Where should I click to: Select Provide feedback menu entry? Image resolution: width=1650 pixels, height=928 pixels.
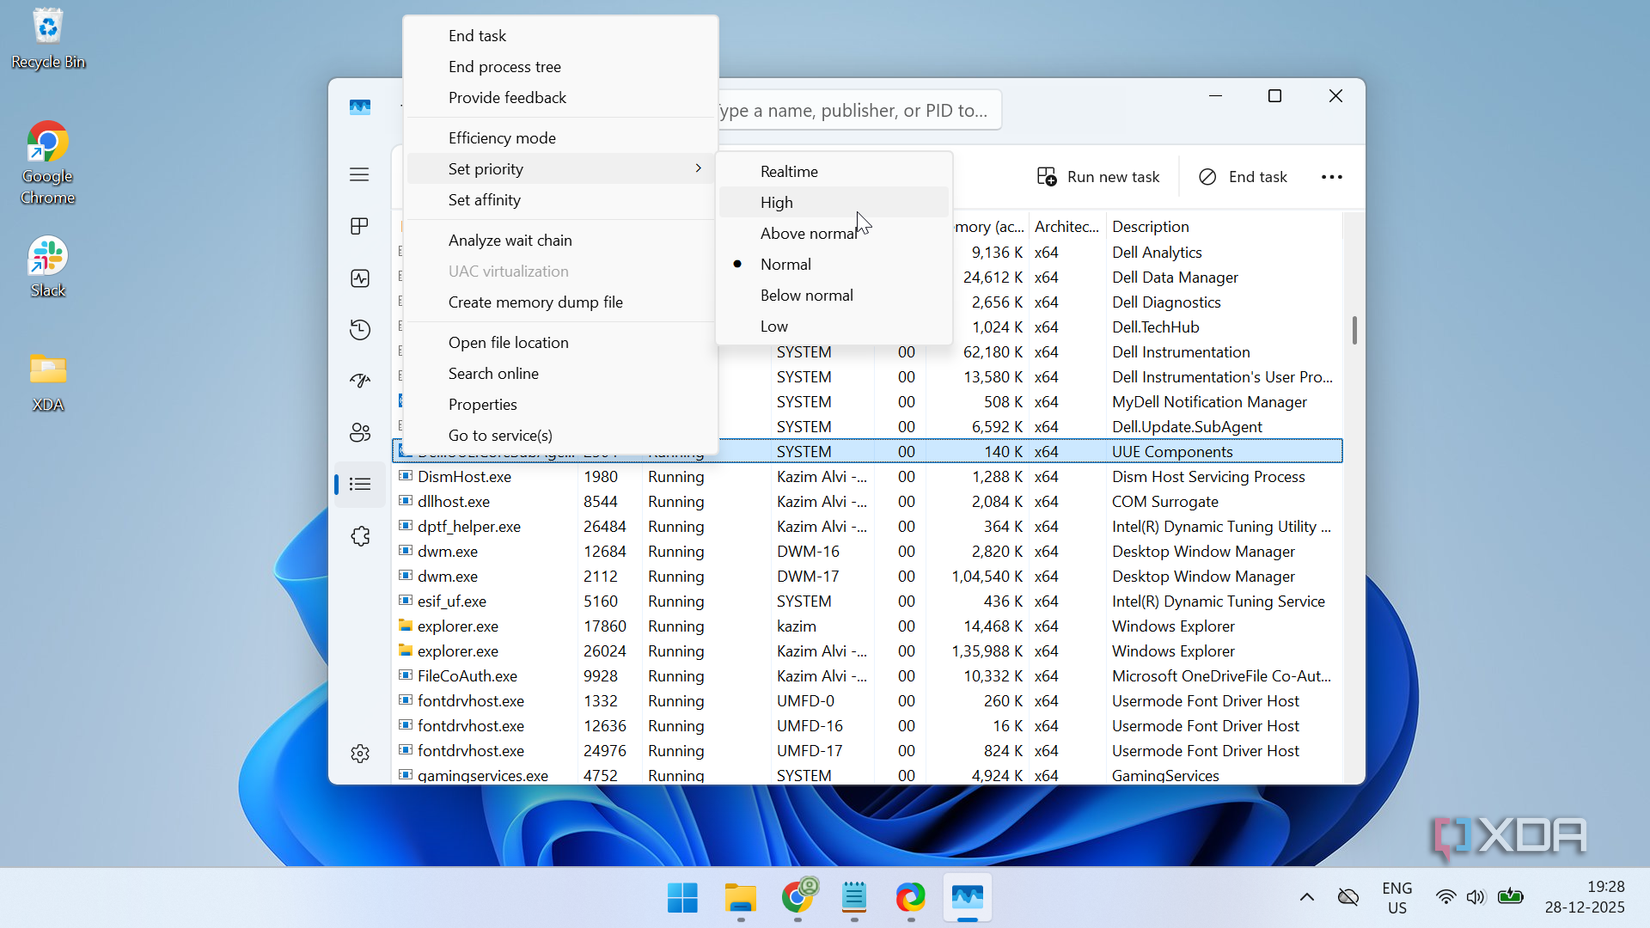pyautogui.click(x=560, y=98)
